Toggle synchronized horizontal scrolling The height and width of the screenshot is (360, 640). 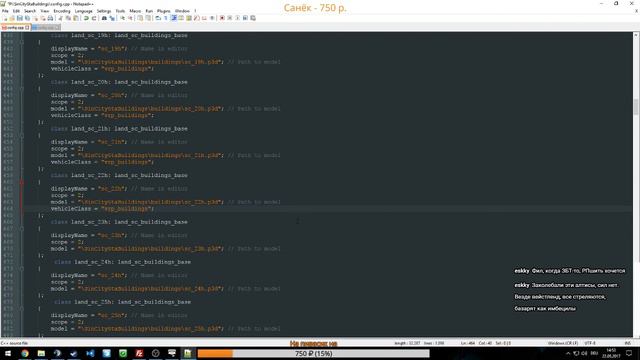coord(148,18)
